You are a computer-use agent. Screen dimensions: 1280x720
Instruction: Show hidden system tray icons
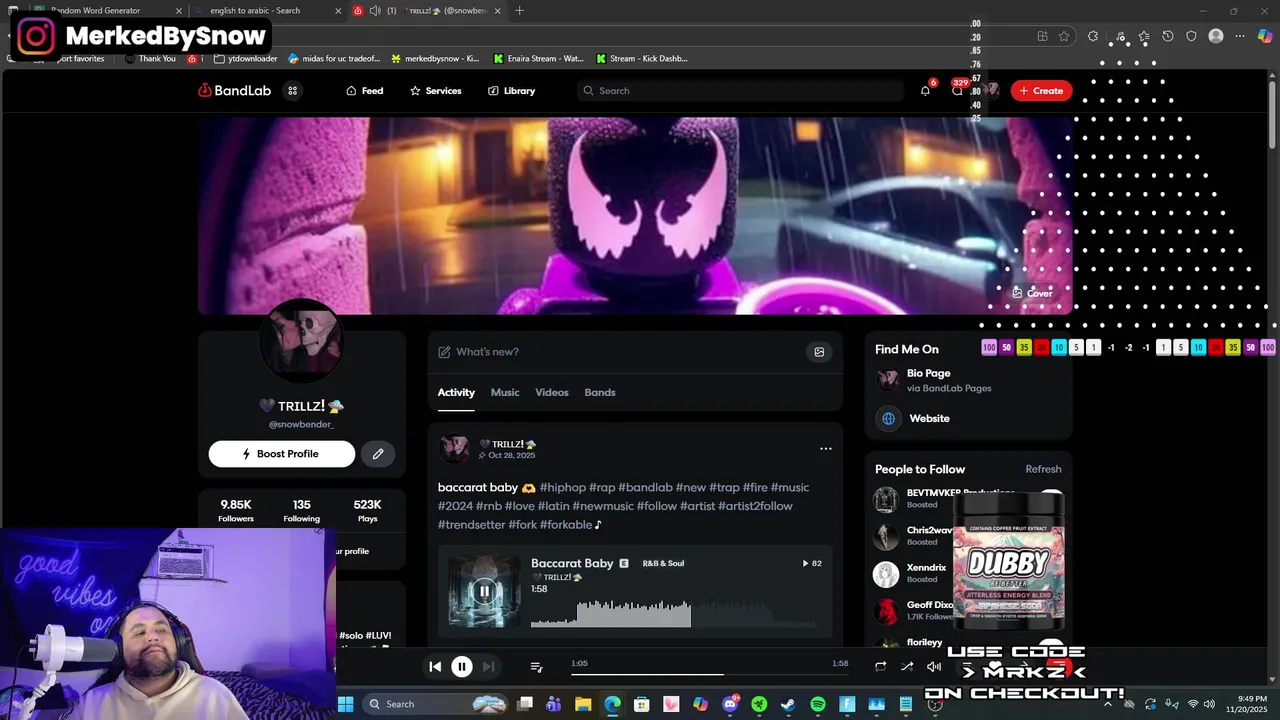tap(1107, 704)
